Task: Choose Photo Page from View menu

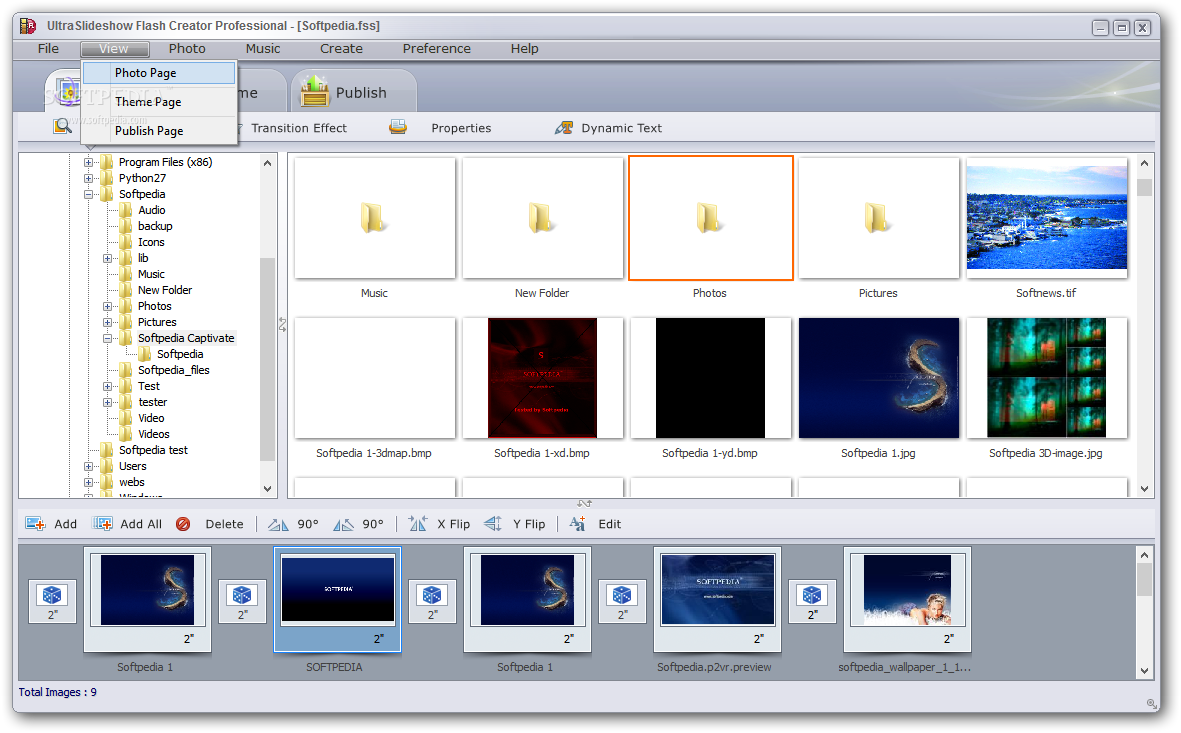Action: pos(159,73)
